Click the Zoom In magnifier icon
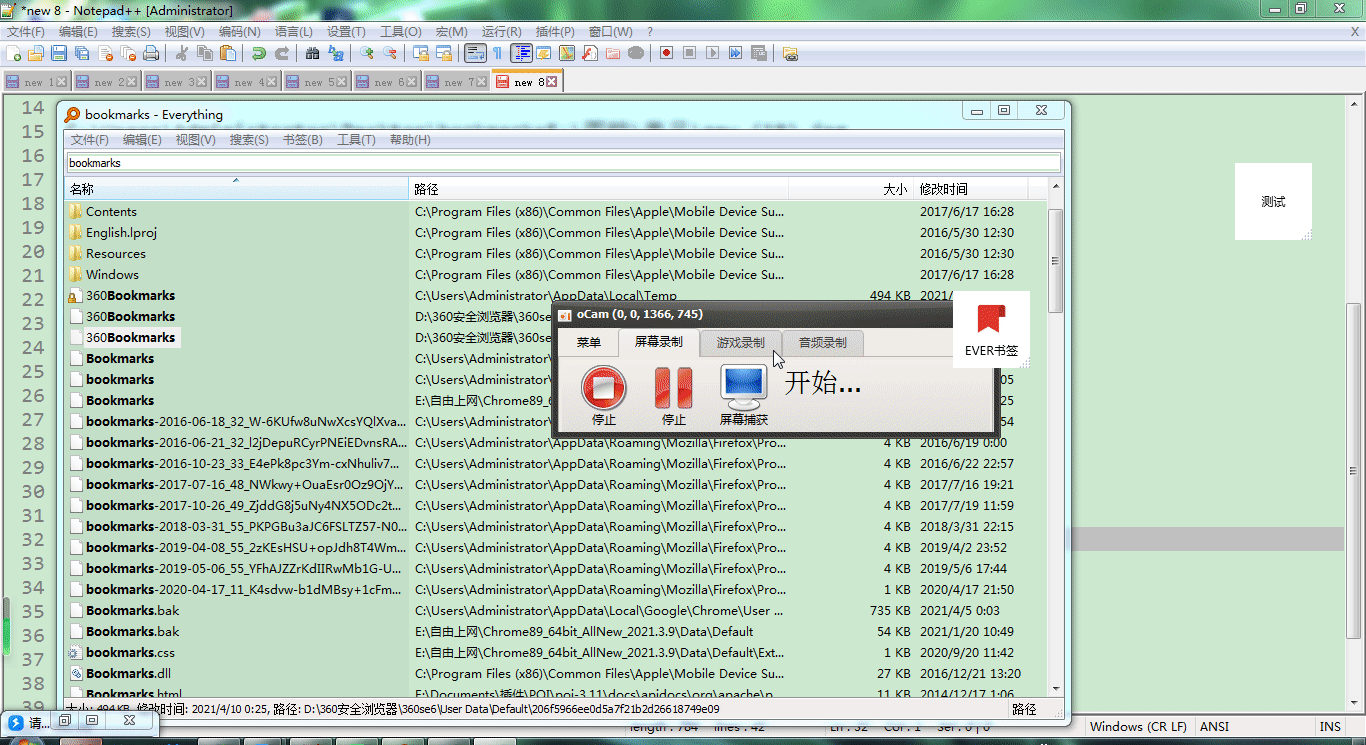This screenshot has height=745, width=1366. [x=367, y=53]
